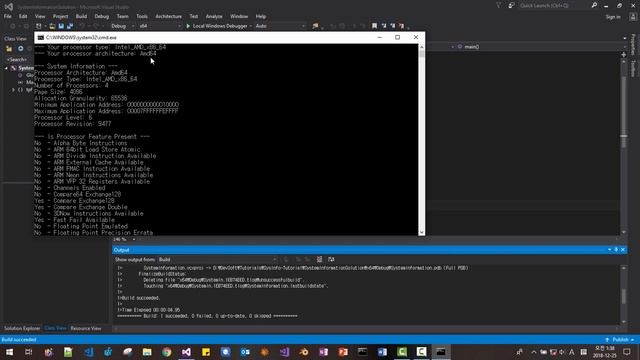Open the Project menu
This screenshot has width=640, height=360.
coord(60,16)
